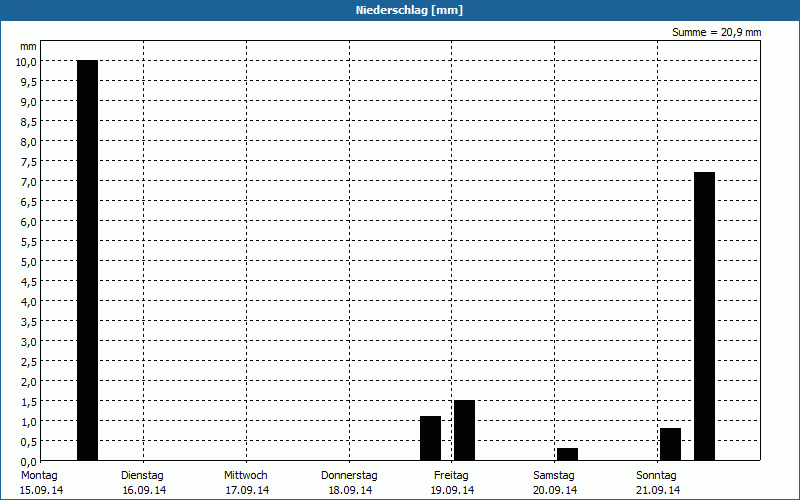Click the Samstag day label
Image resolution: width=800 pixels, height=500 pixels.
point(554,475)
